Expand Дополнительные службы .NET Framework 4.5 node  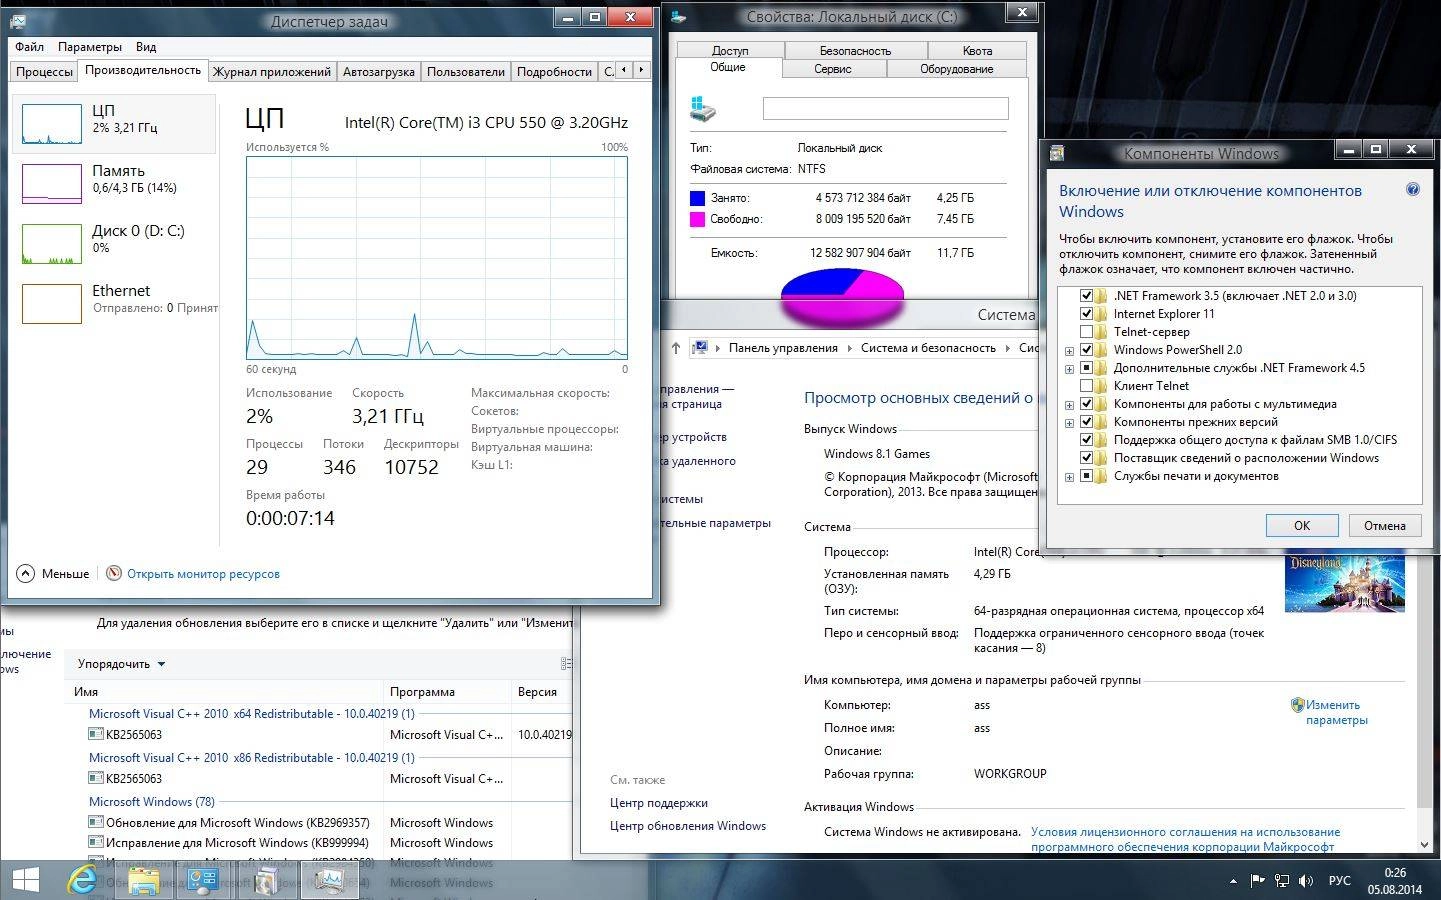[x=1069, y=369]
